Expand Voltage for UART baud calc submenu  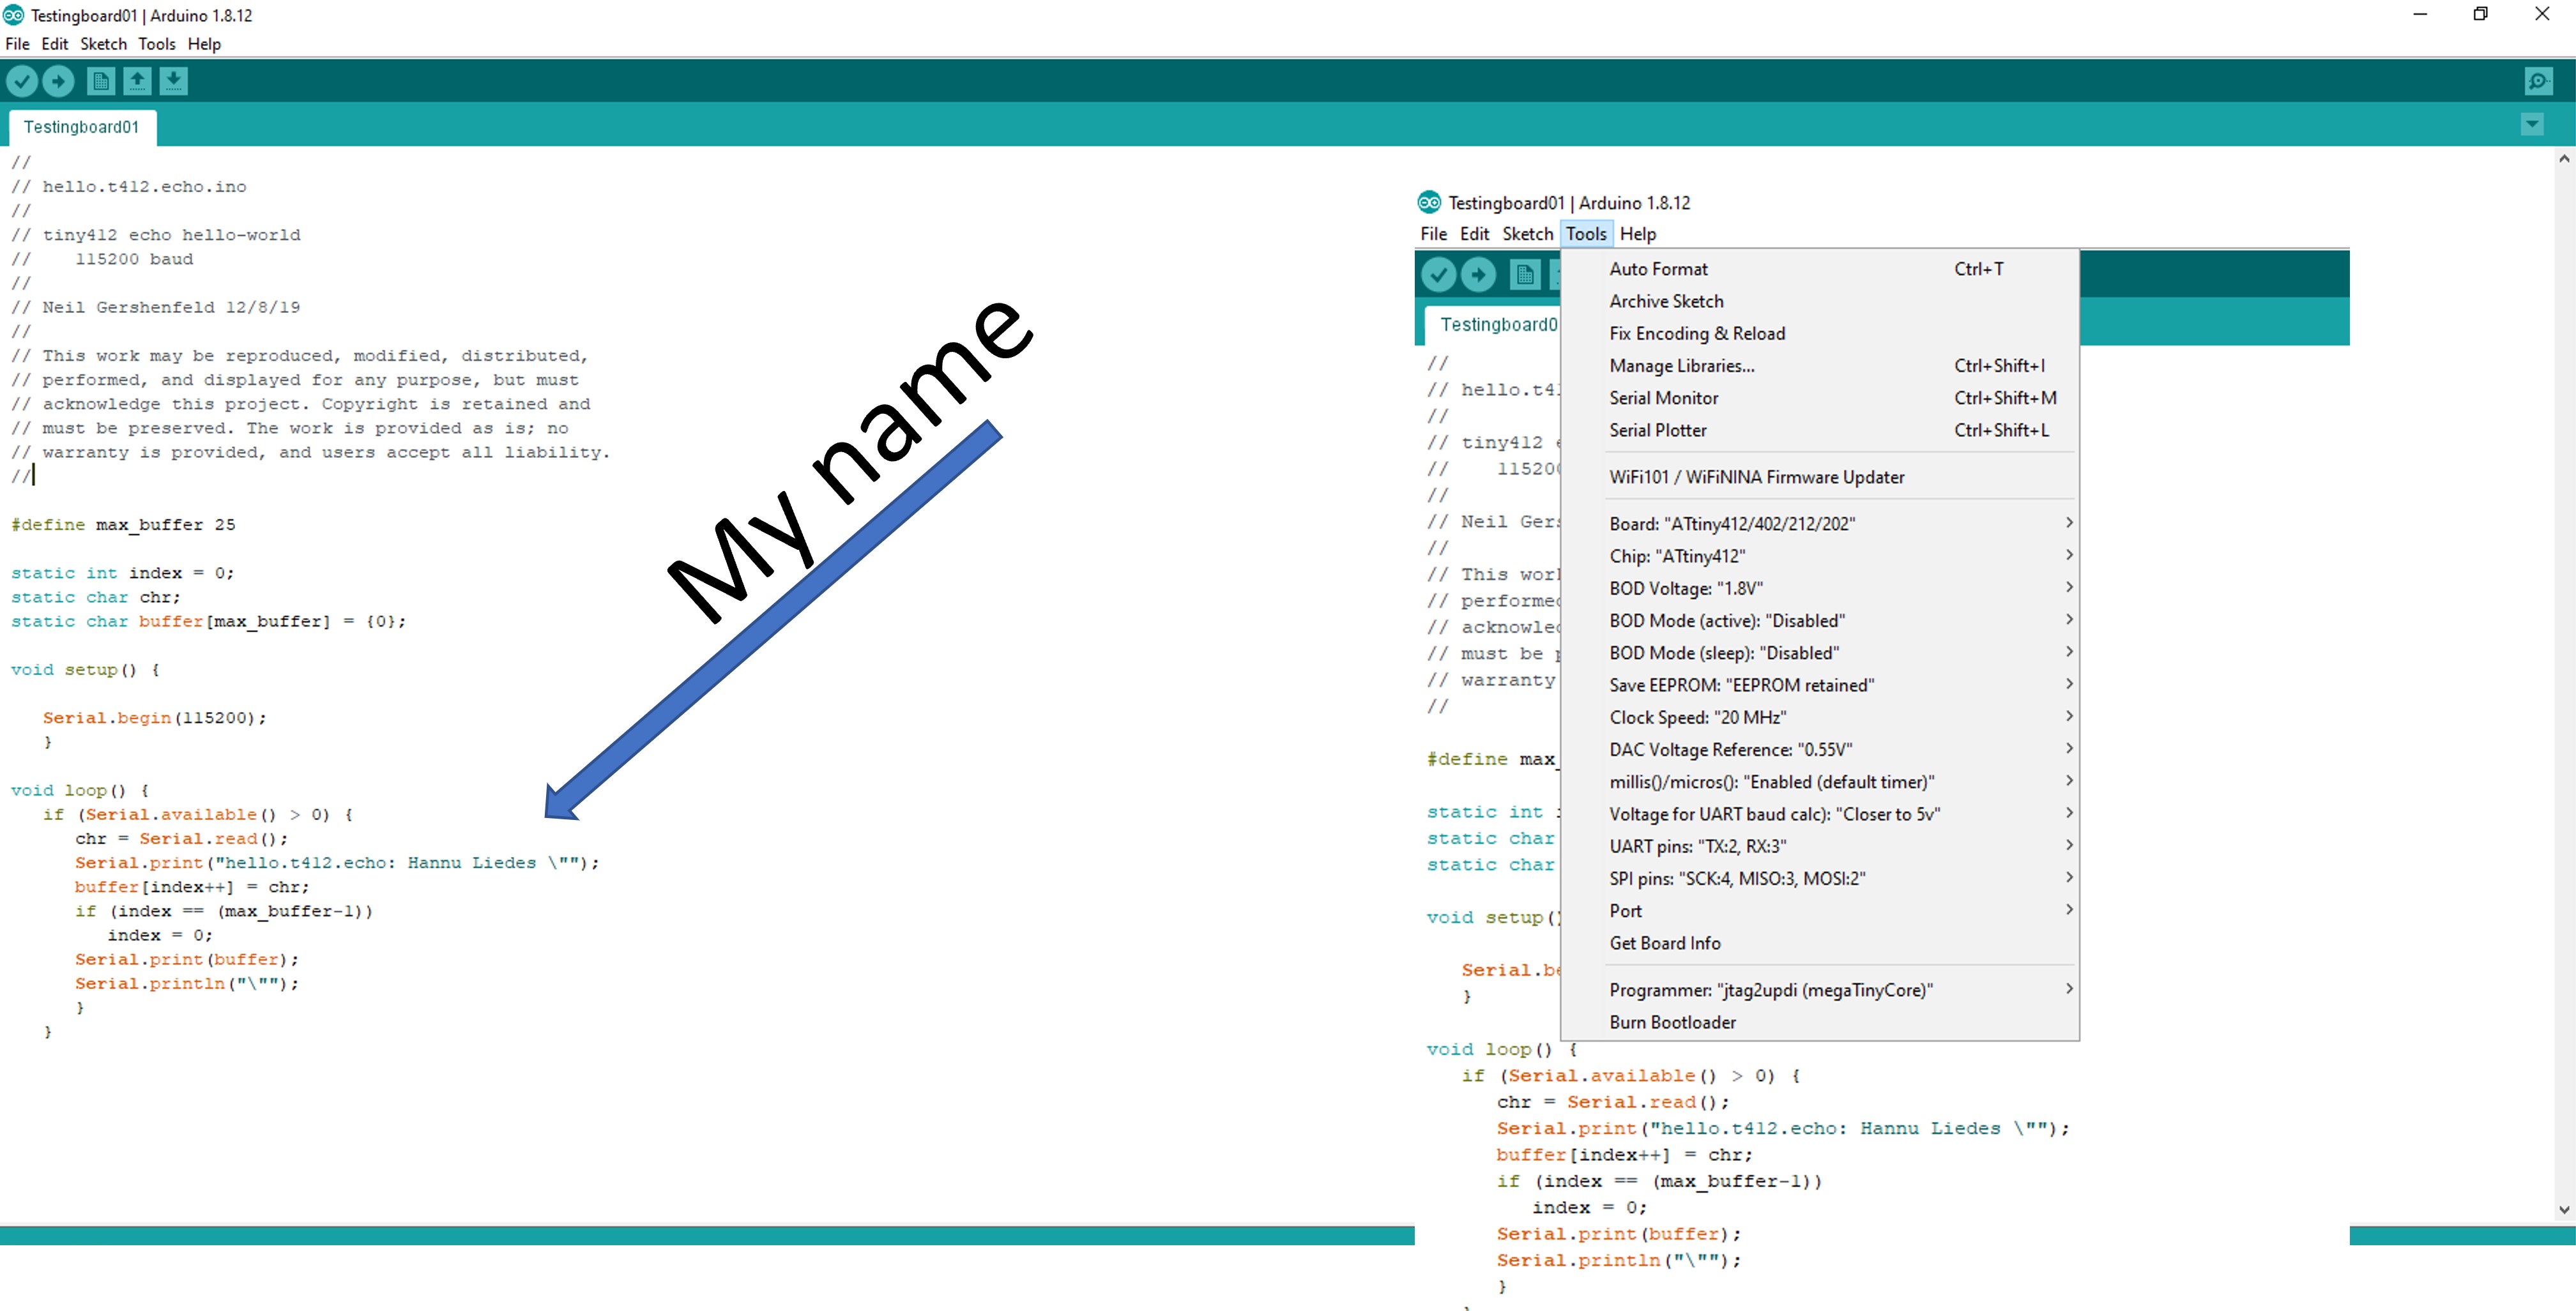pyautogui.click(x=1819, y=814)
